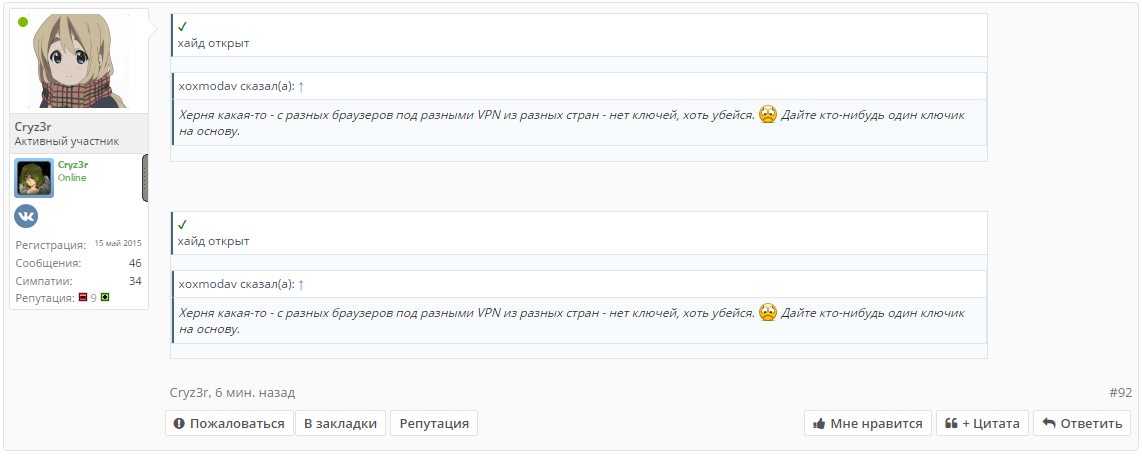Expand the user card side handle

tap(145, 178)
